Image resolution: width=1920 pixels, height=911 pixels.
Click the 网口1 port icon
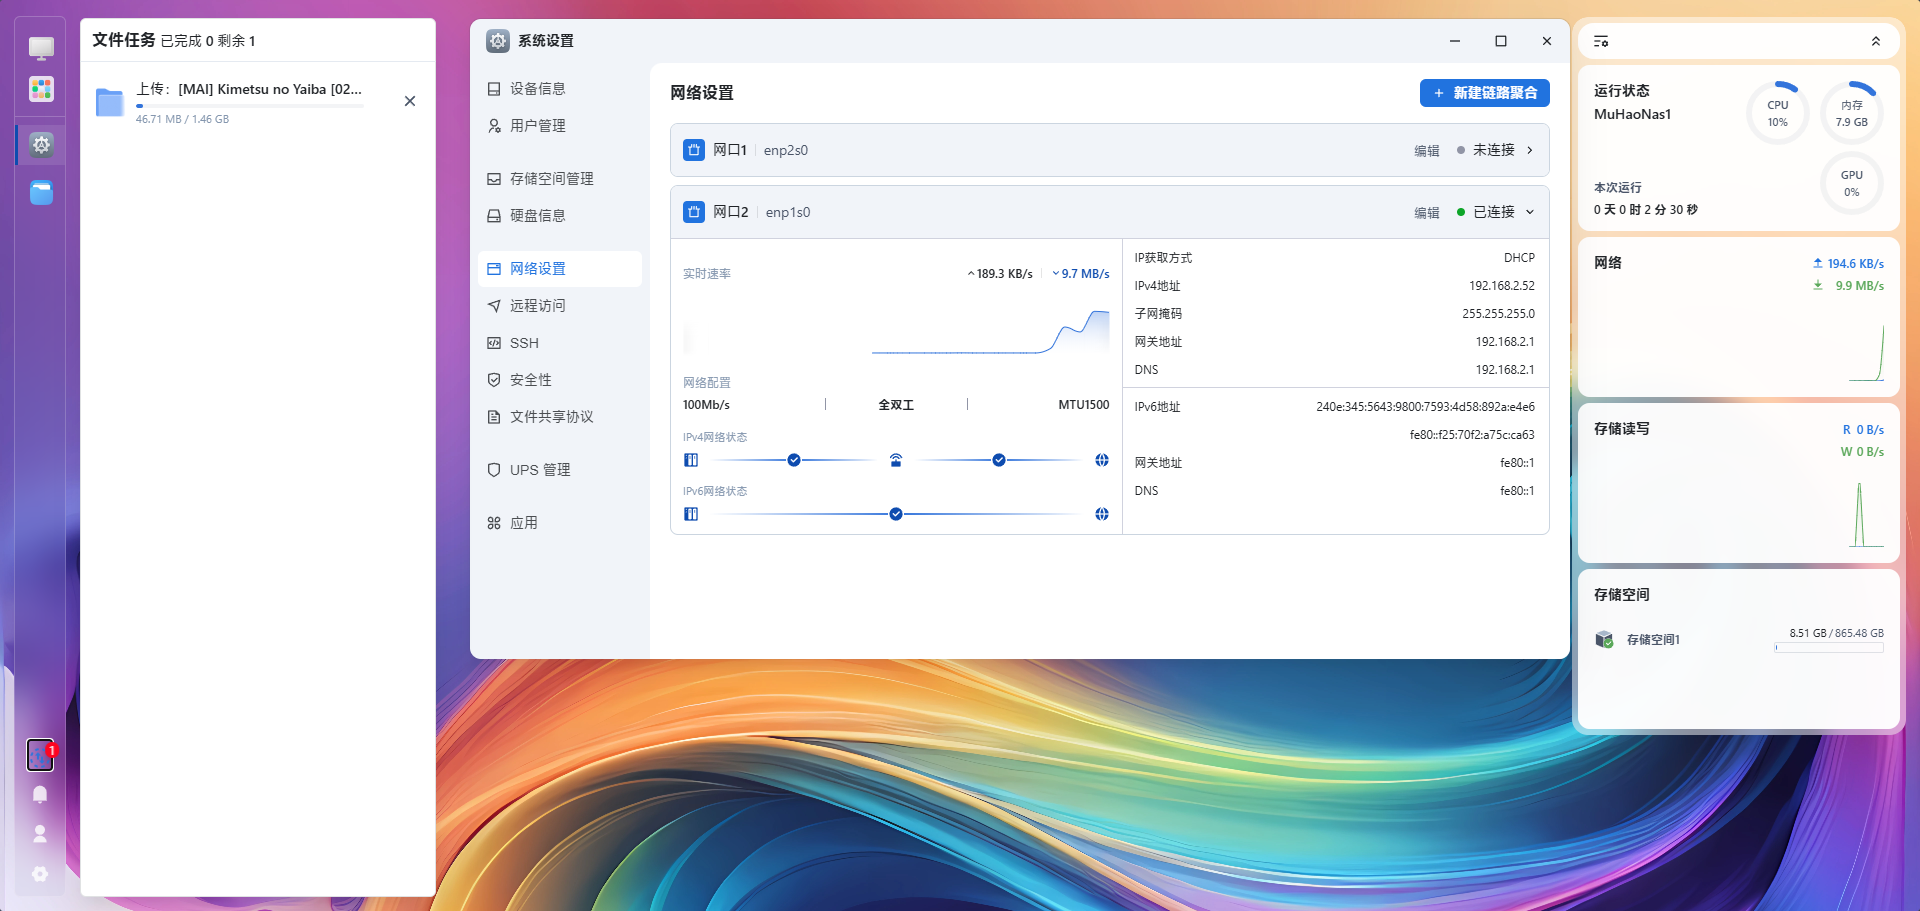point(694,150)
